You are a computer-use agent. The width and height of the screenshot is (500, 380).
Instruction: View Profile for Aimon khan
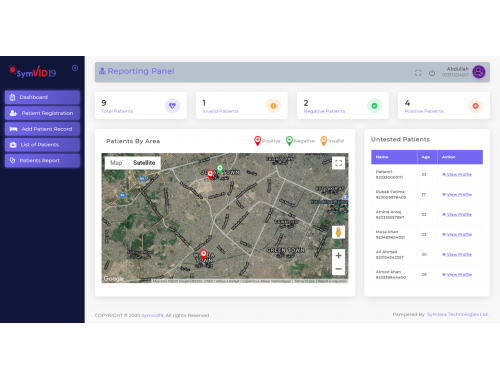click(457, 275)
